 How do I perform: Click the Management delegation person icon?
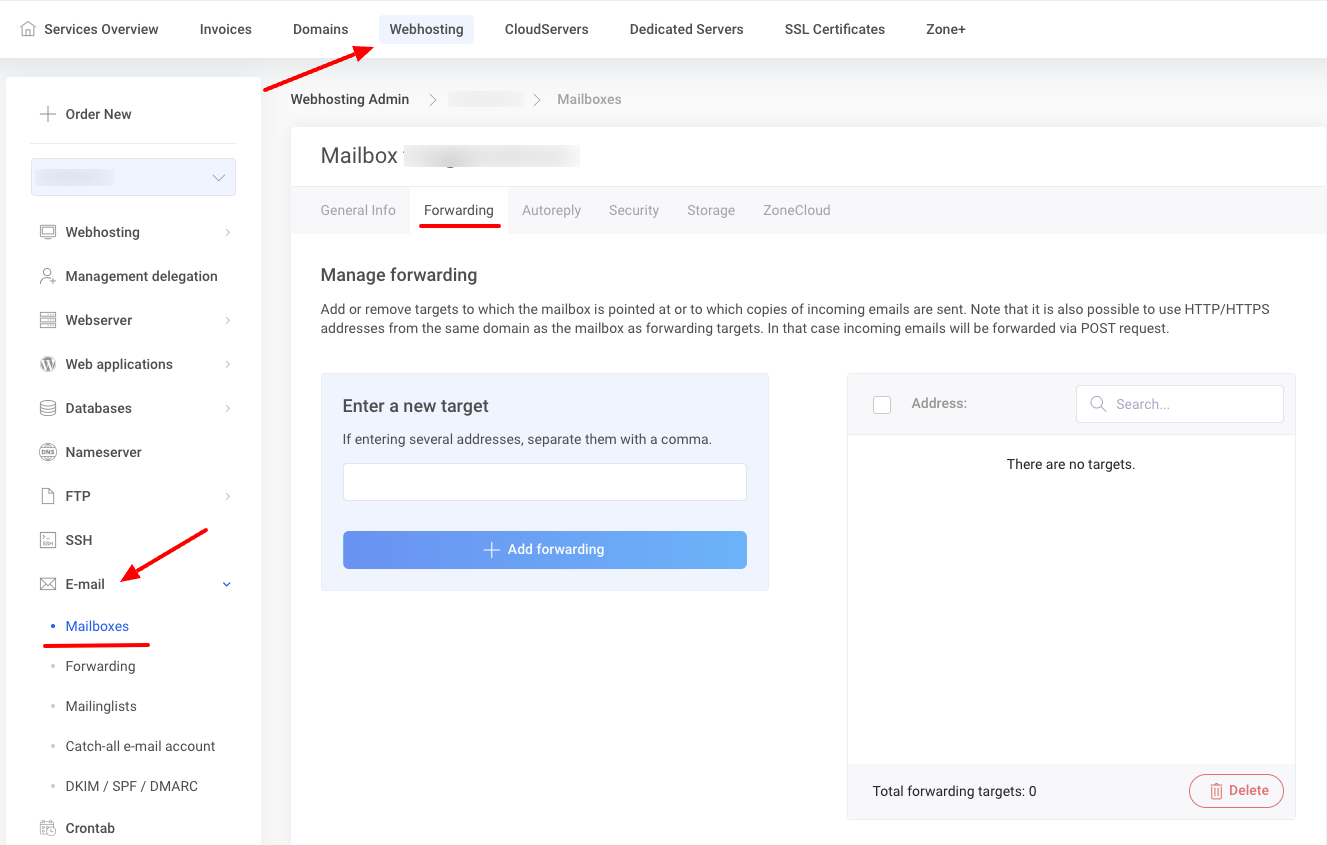48,276
